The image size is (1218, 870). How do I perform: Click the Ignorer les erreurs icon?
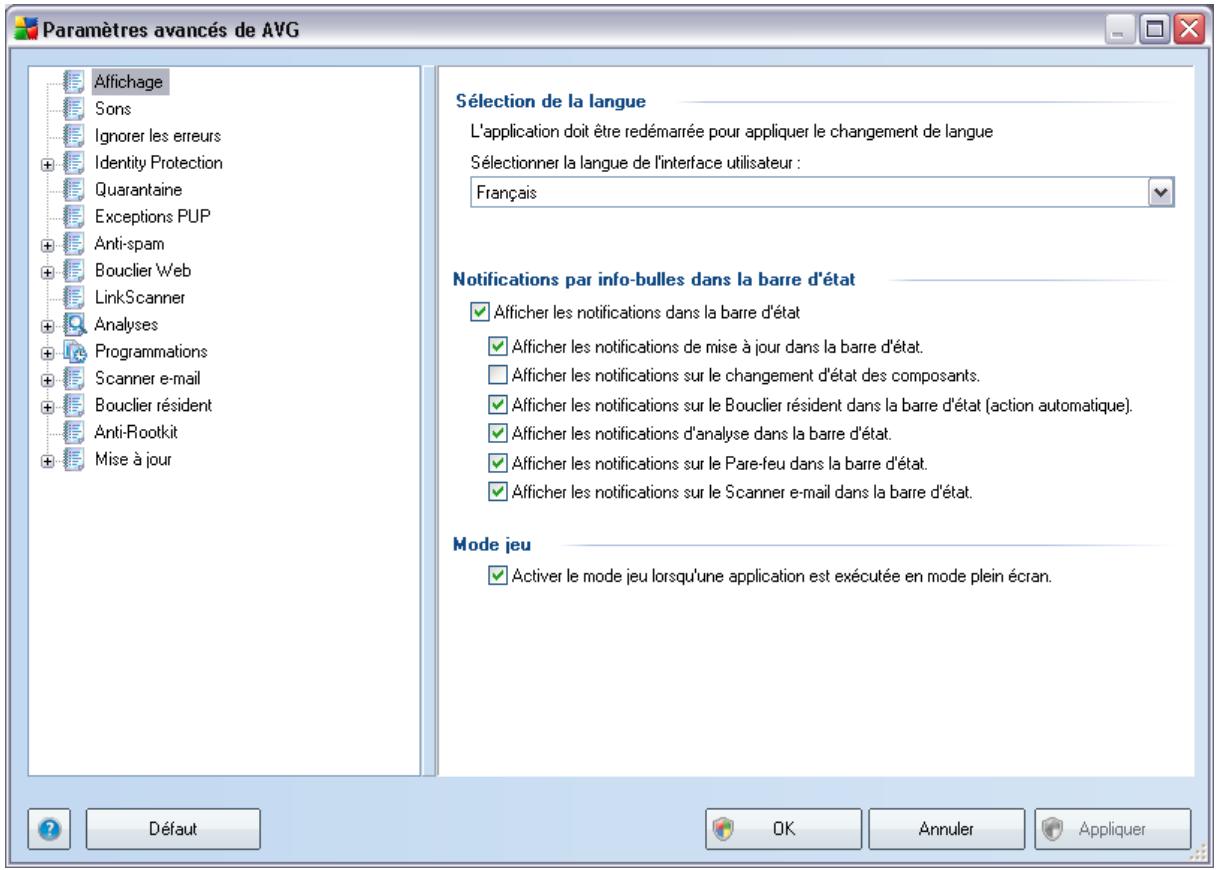(x=72, y=135)
